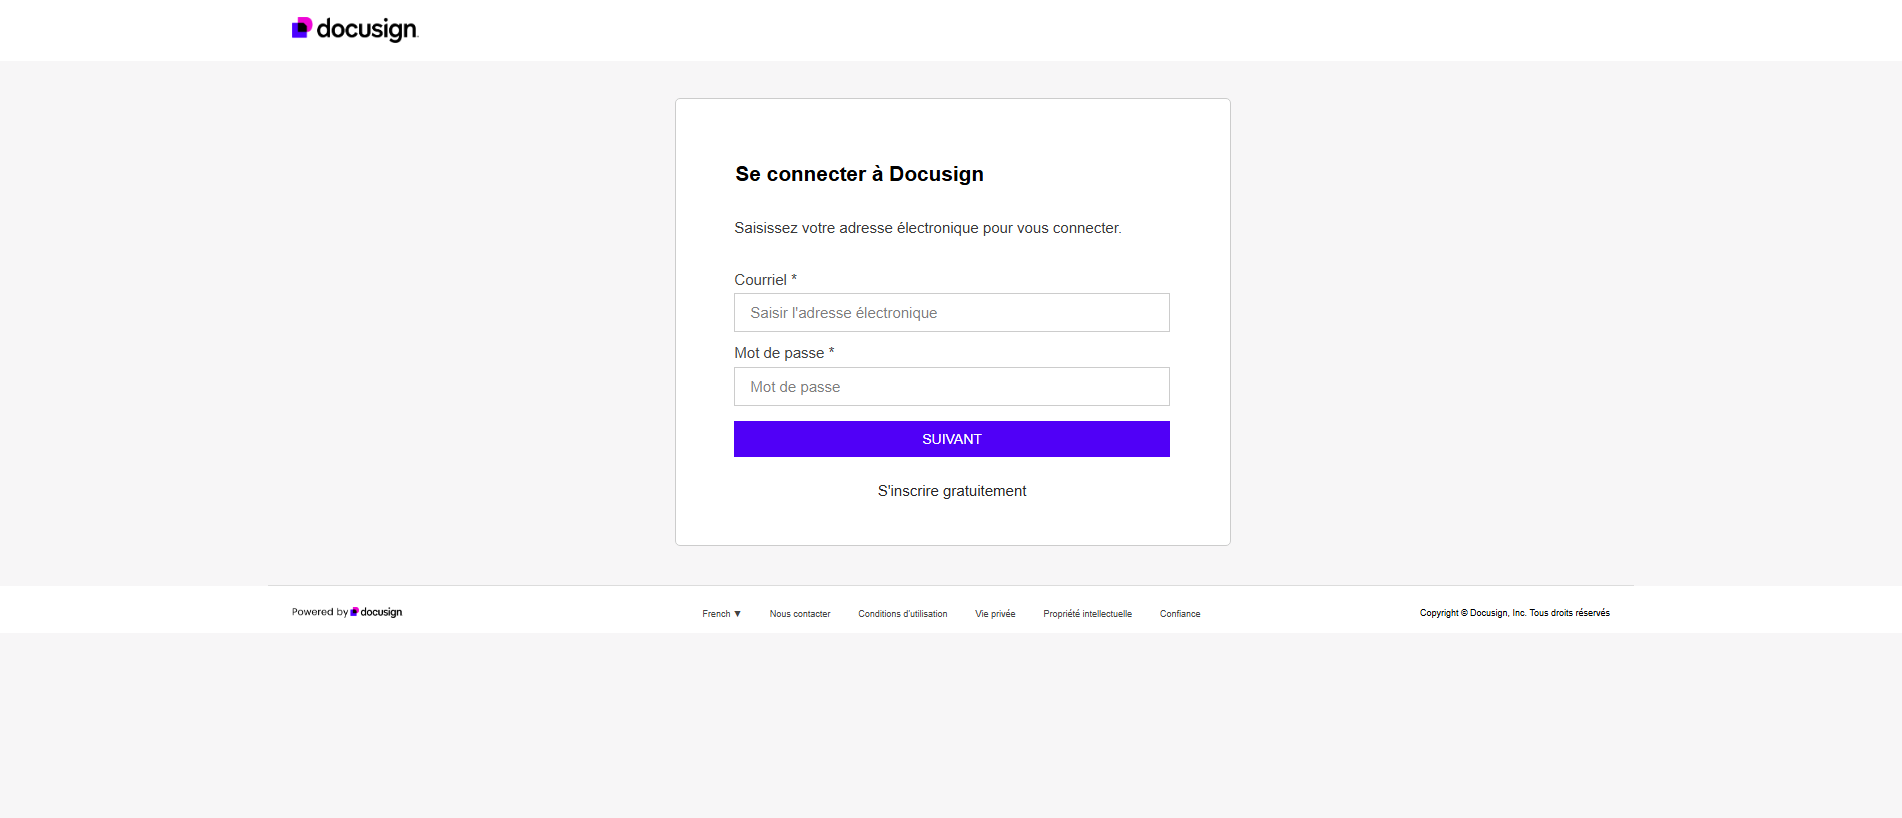Open the French language dropdown
Image resolution: width=1902 pixels, height=818 pixels.
722,614
